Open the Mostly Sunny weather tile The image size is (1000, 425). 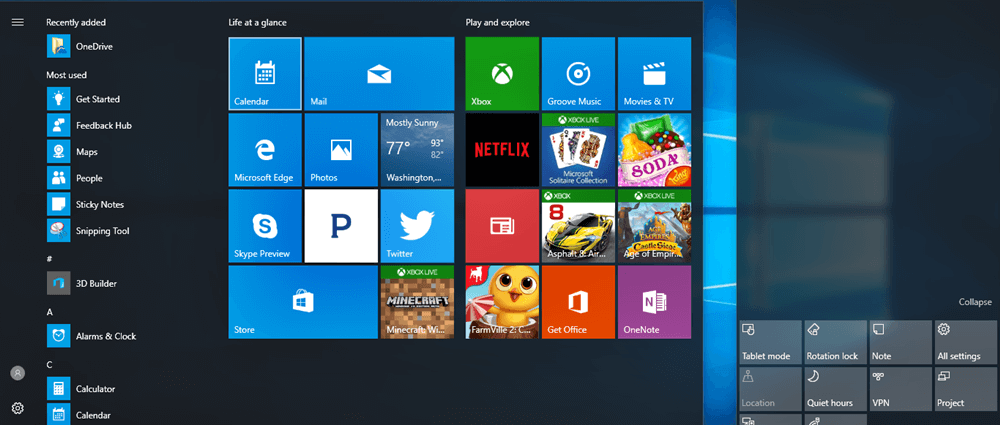pyautogui.click(x=417, y=150)
